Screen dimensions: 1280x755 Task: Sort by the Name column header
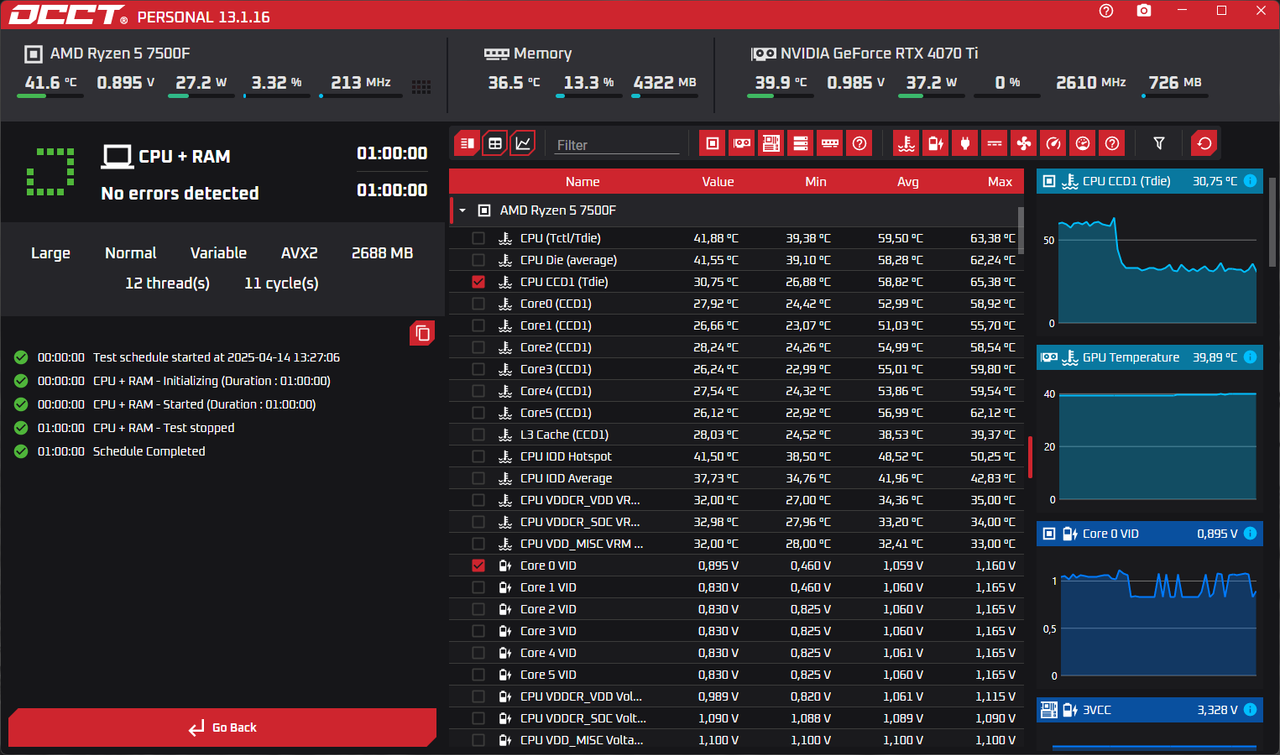582,181
